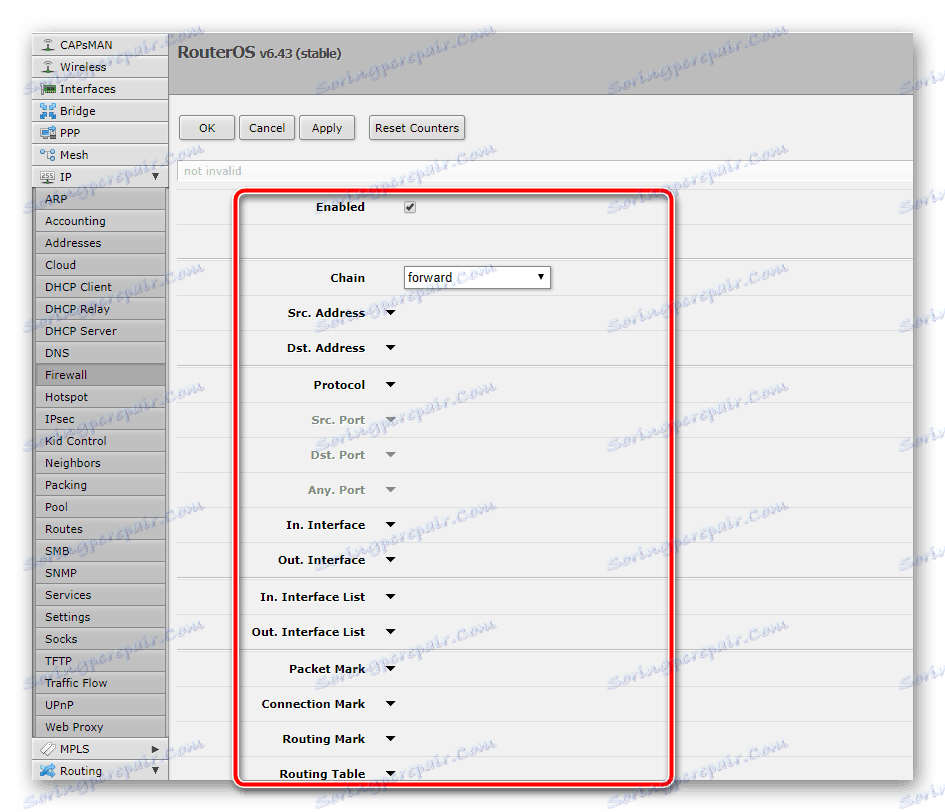Click the Mesh icon in sidebar
Screen dimensions: 945x812
48,155
